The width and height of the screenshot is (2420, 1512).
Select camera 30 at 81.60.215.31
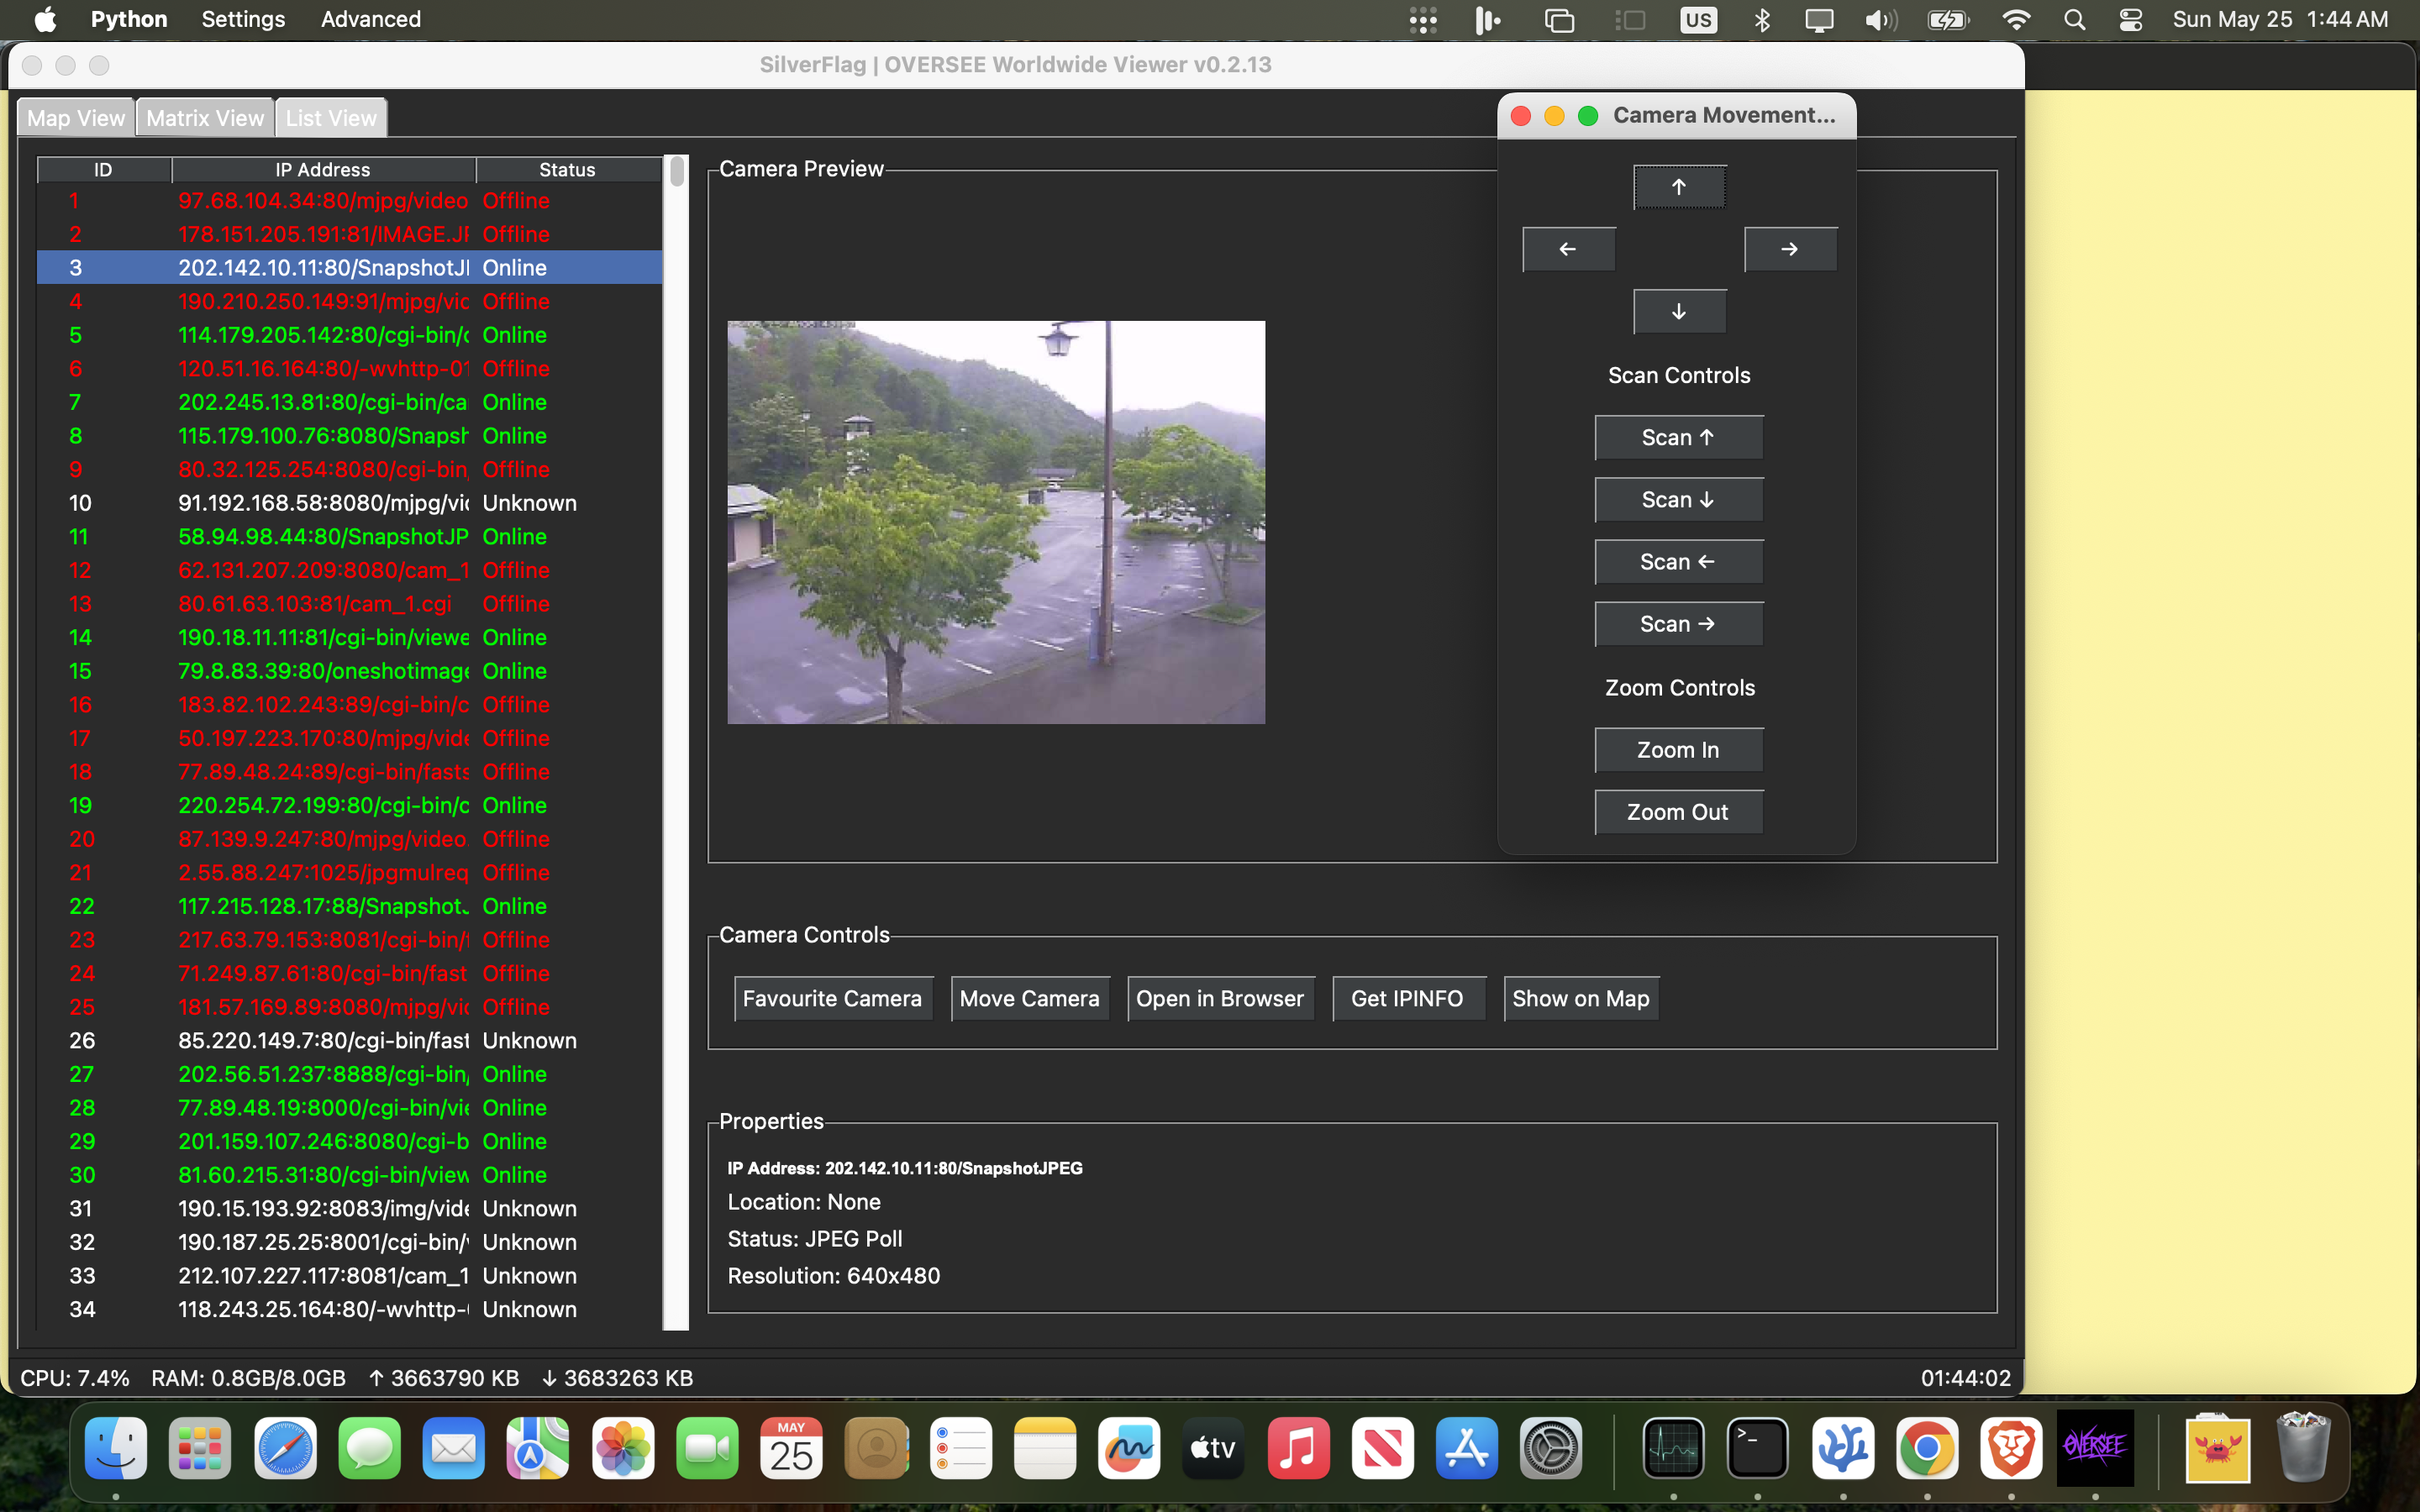(x=349, y=1175)
